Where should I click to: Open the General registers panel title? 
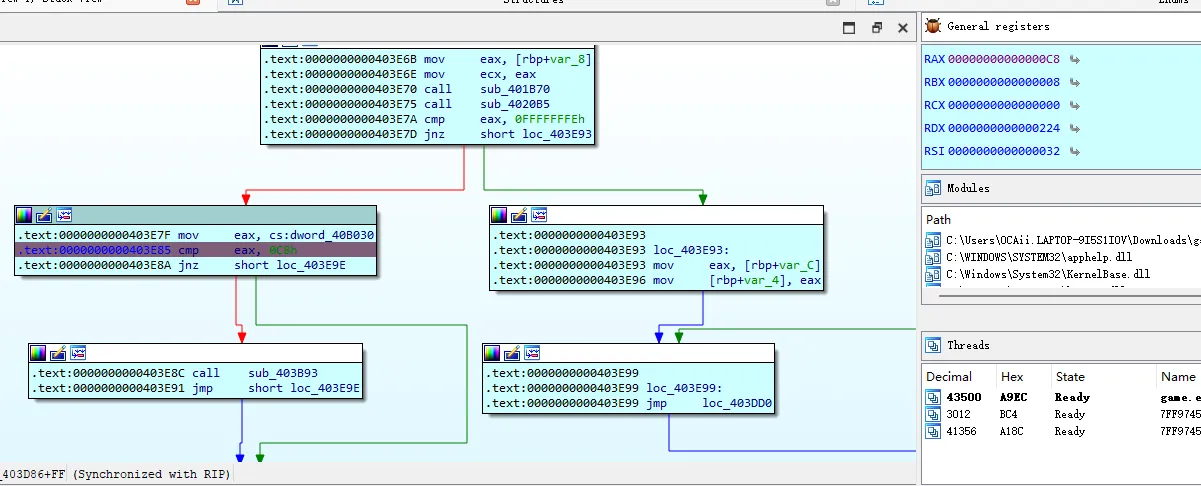coord(998,27)
